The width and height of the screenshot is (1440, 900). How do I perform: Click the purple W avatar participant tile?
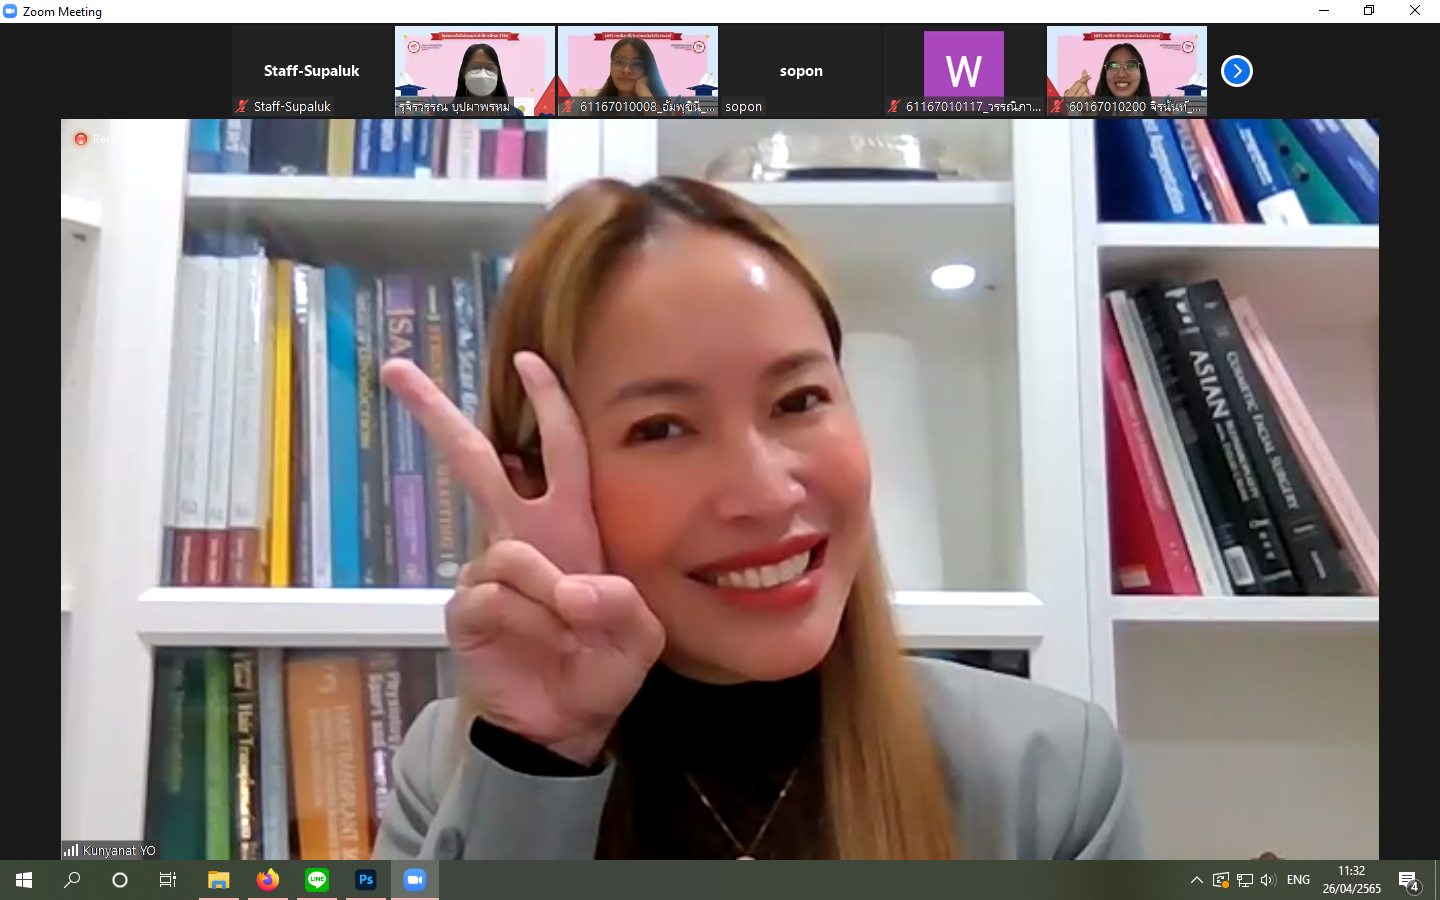pos(963,71)
